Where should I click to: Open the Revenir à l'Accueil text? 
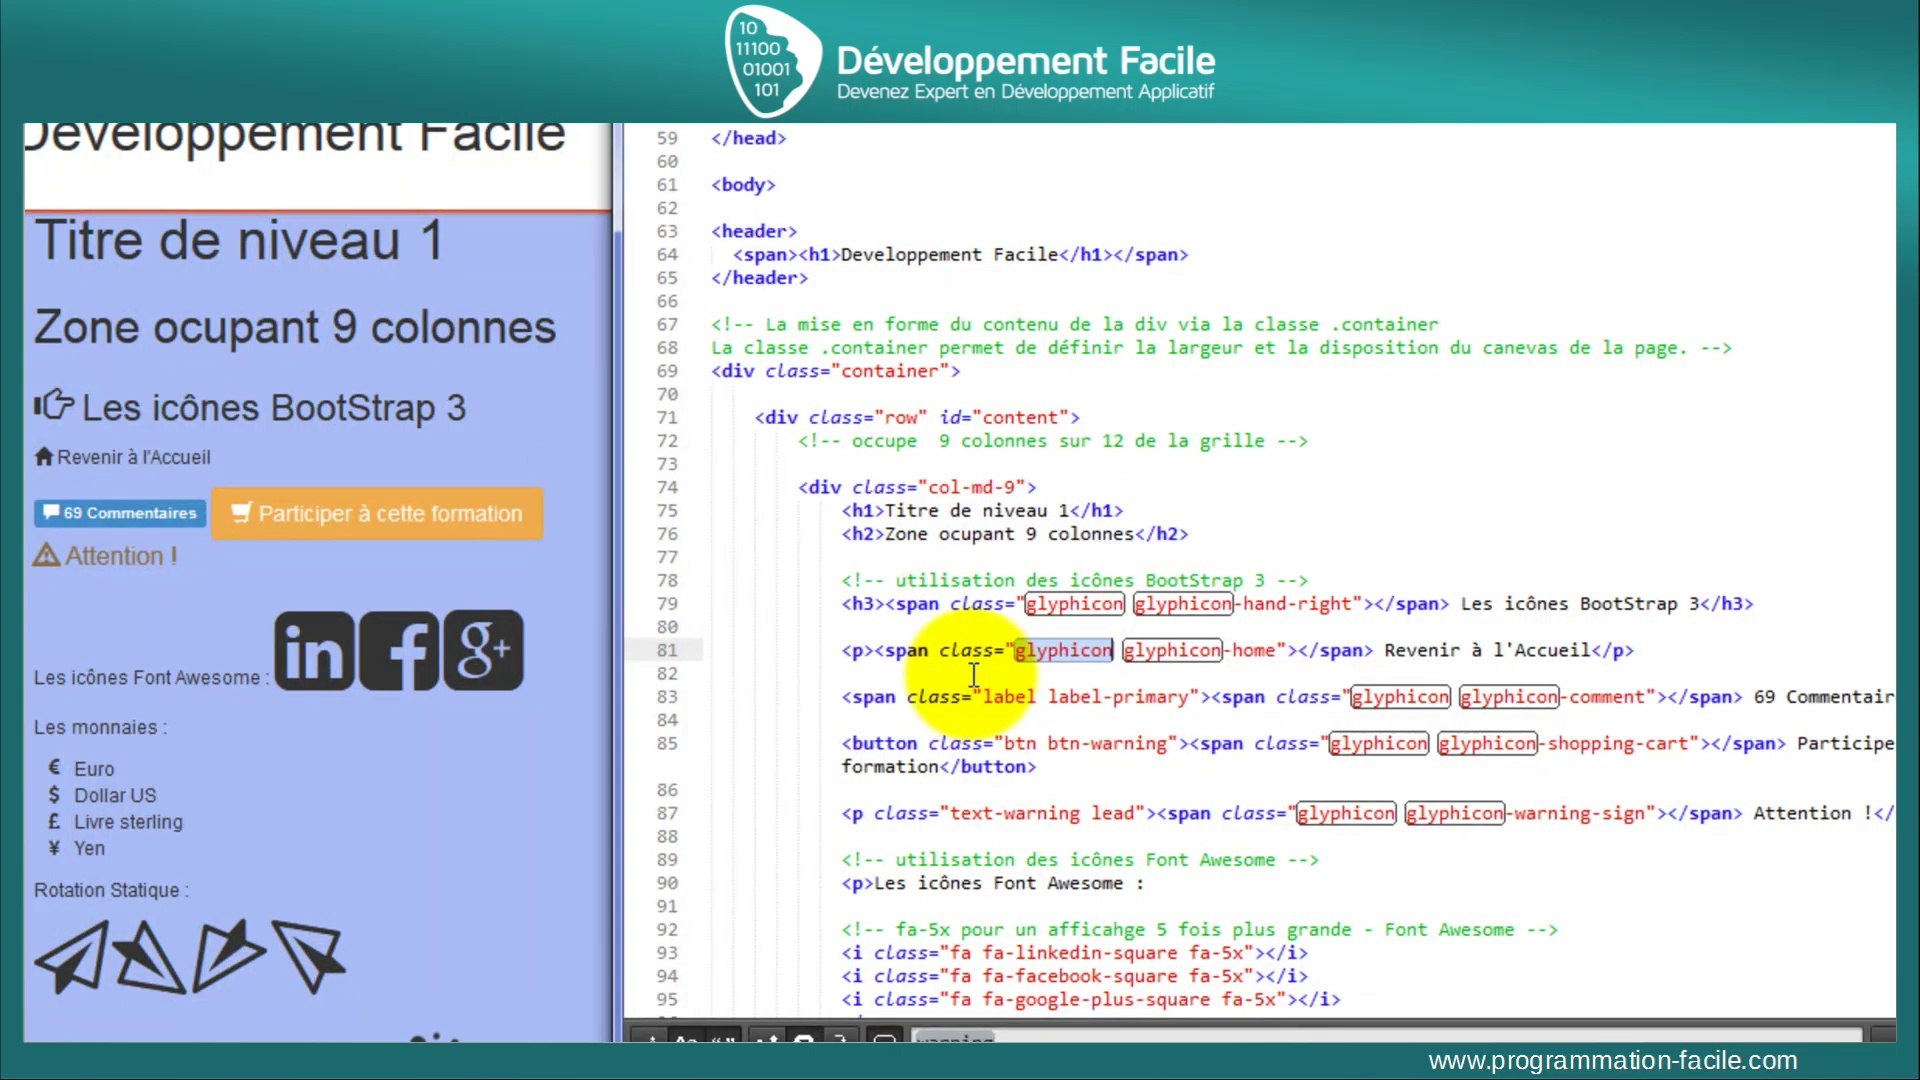[x=134, y=457]
